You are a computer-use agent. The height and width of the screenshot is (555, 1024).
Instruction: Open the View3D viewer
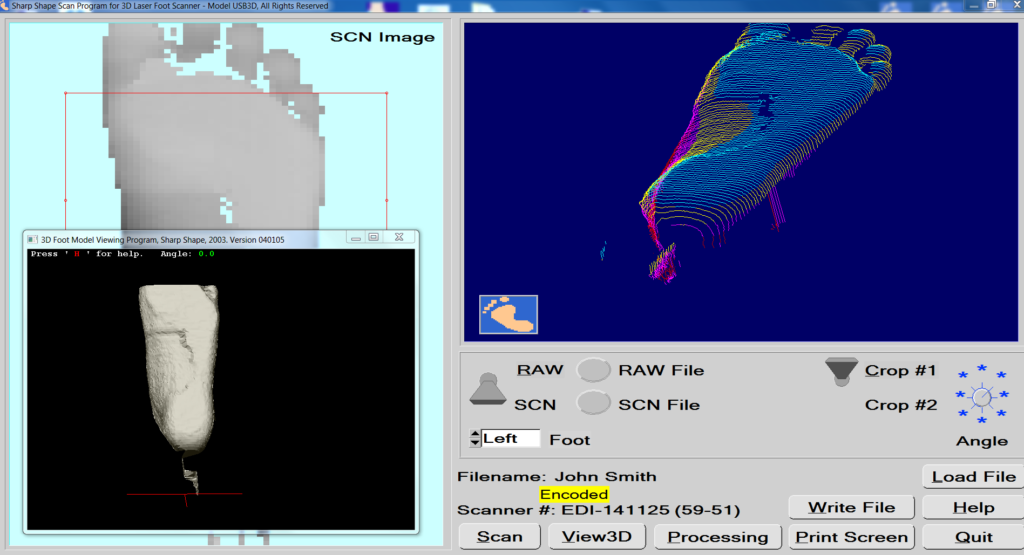click(x=596, y=536)
